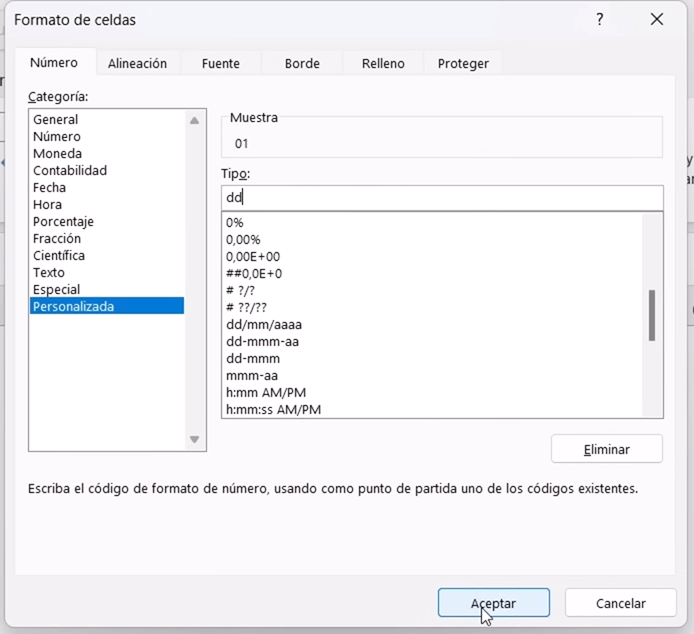Choose the dd-mmm-aa format
Image resolution: width=694 pixels, height=634 pixels.
coord(432,342)
